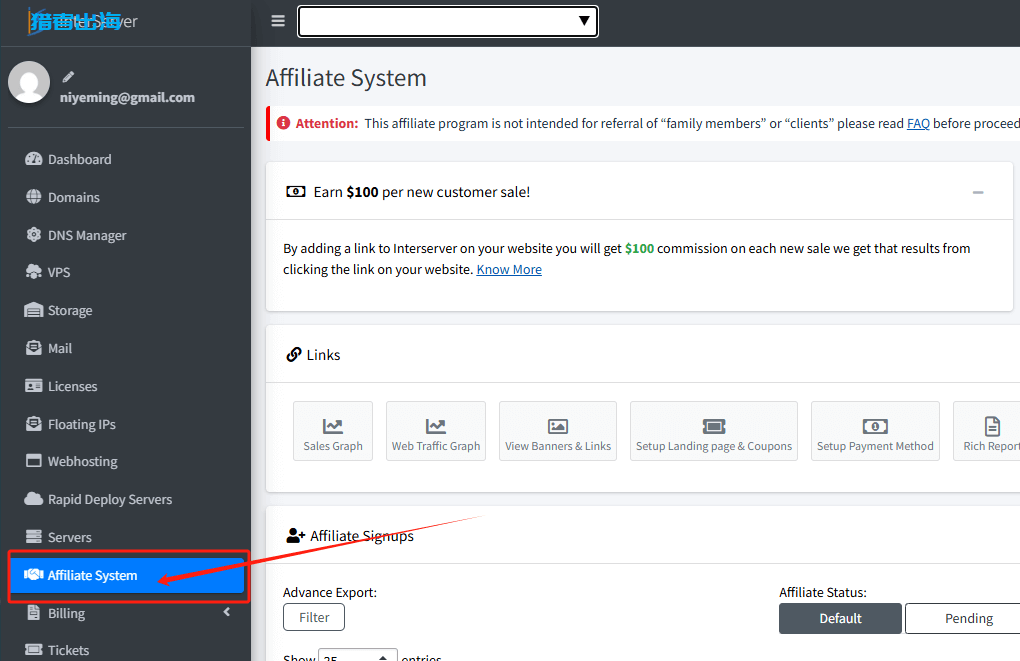Toggle the hamburger sidebar menu
1020x661 pixels.
click(278, 21)
